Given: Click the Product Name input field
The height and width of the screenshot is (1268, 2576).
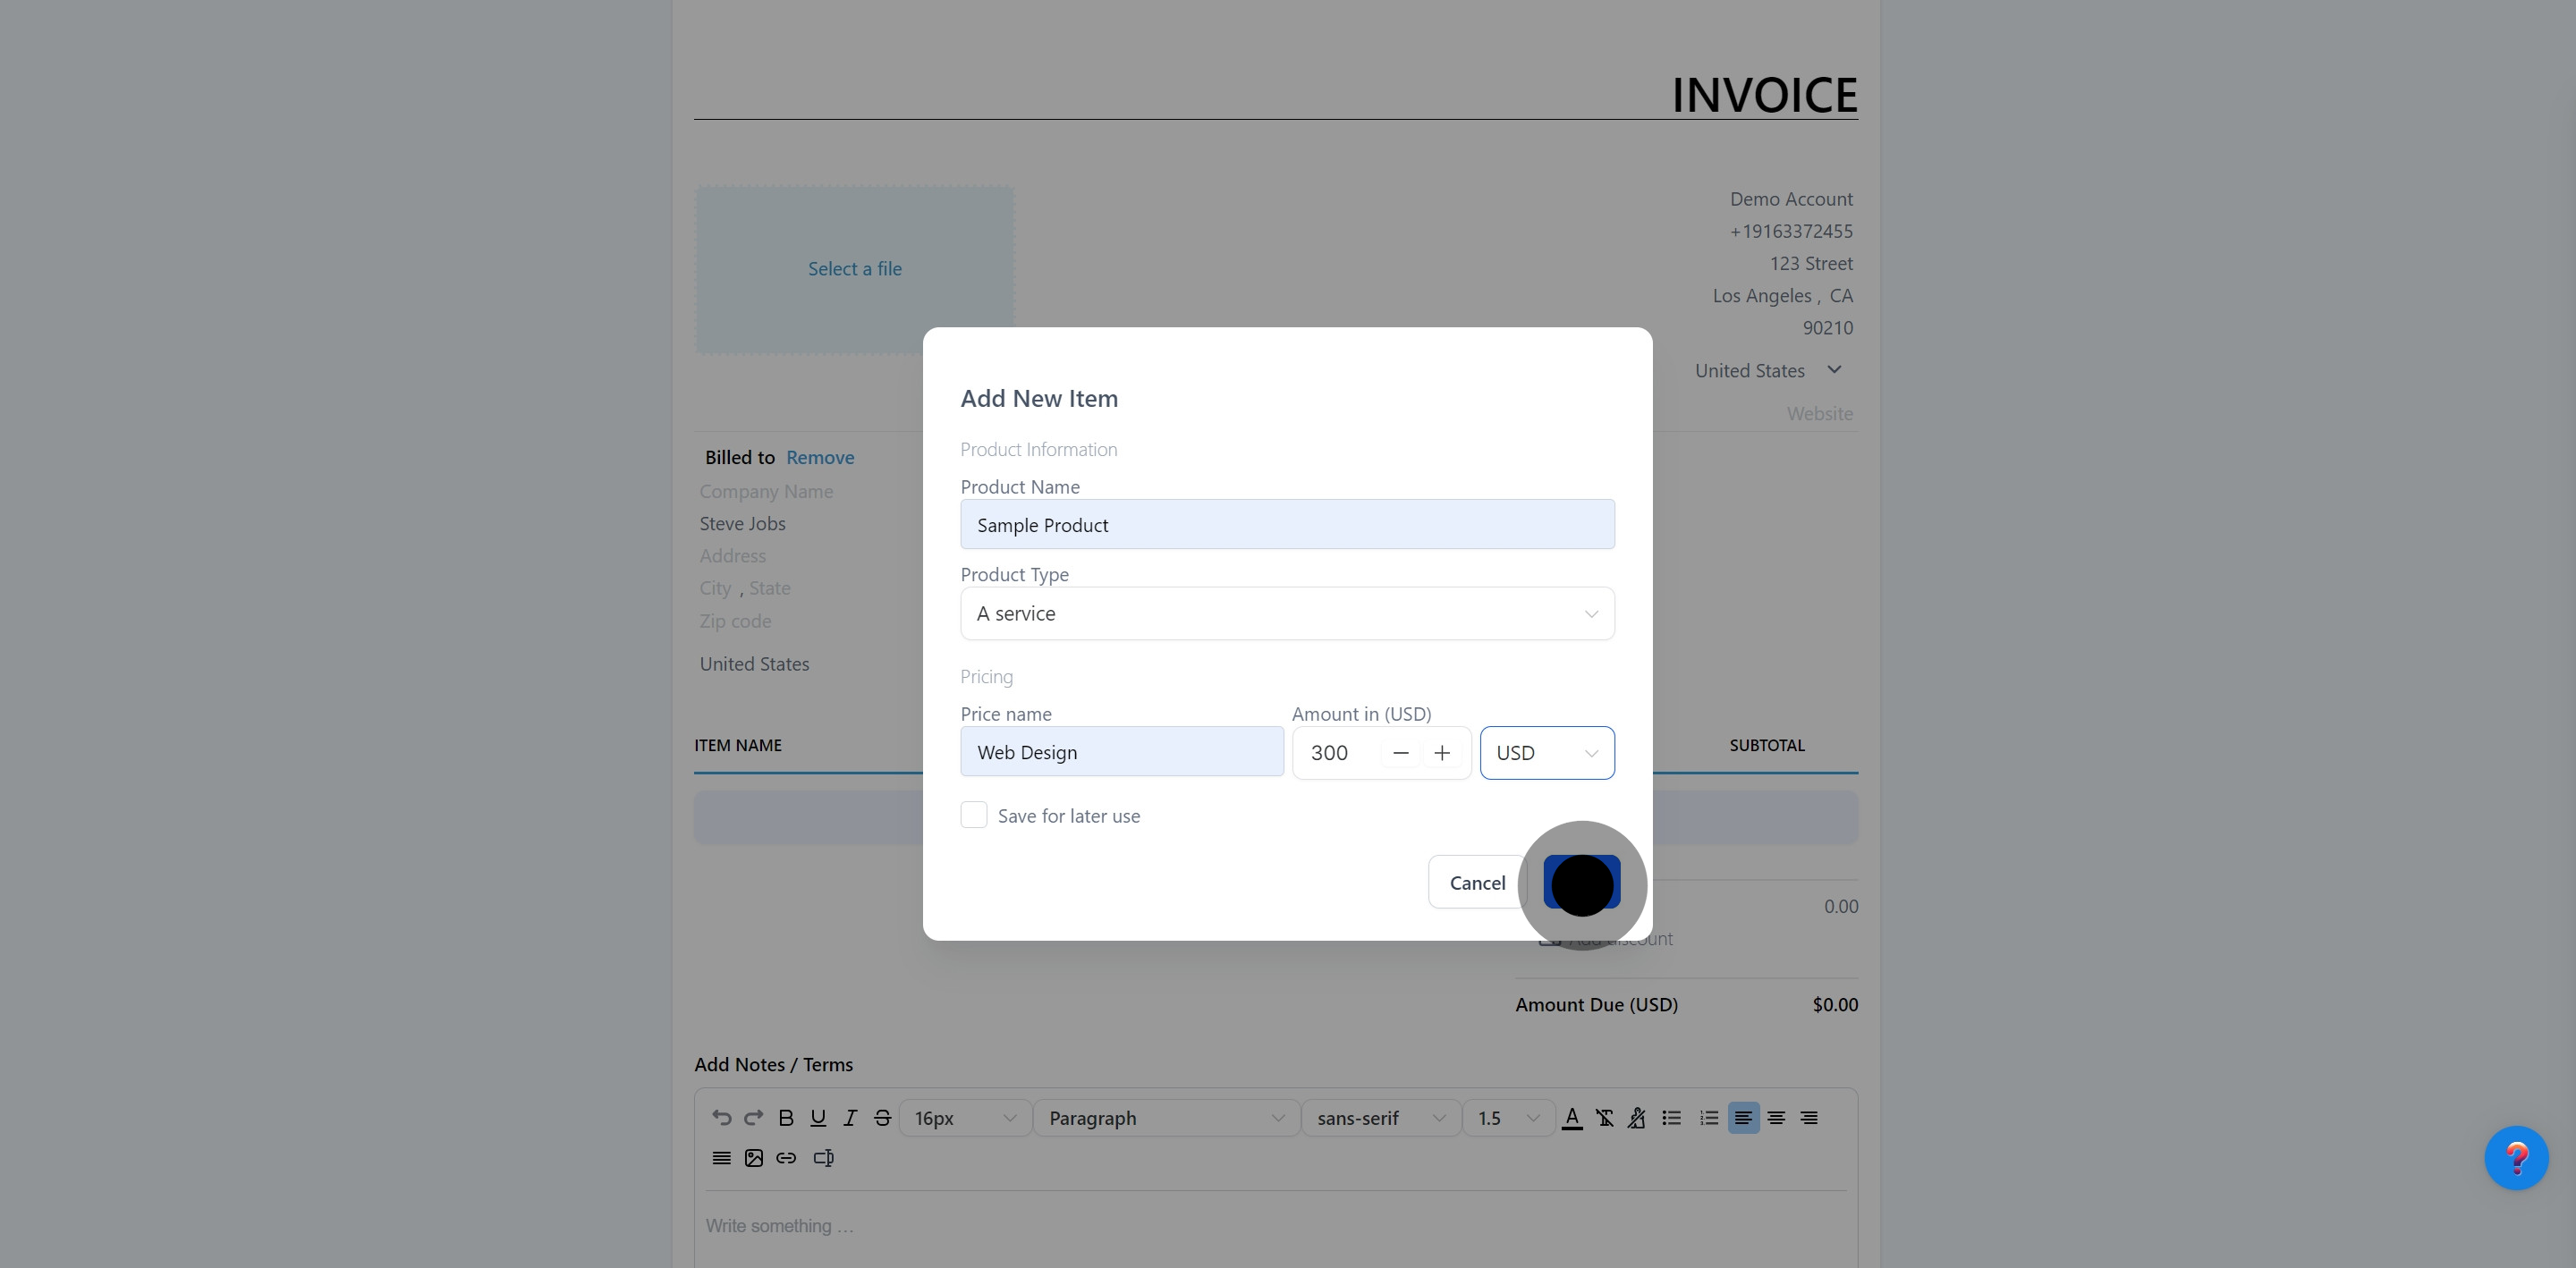Looking at the screenshot, I should 1287,525.
